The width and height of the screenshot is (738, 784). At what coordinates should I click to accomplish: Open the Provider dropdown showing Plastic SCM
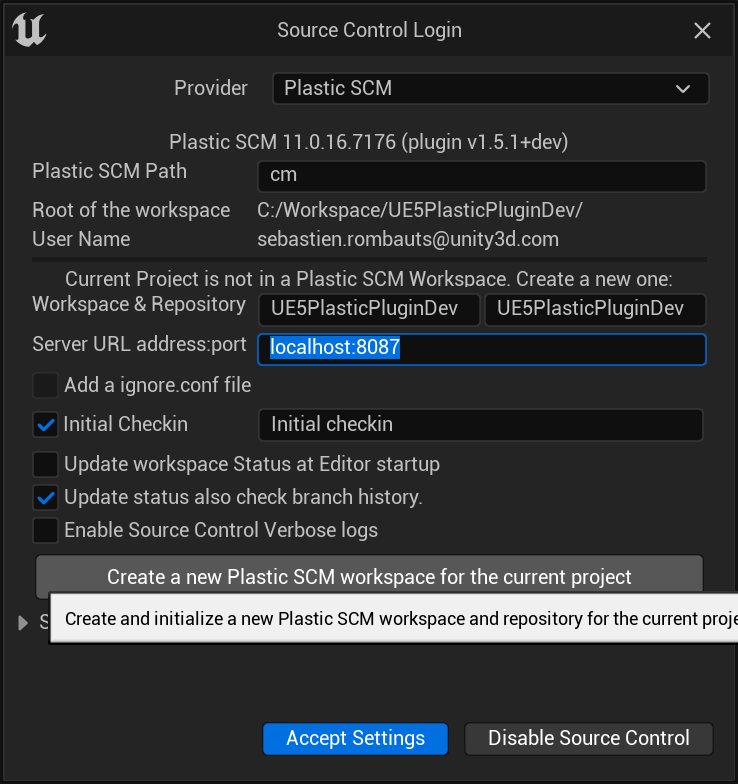490,88
